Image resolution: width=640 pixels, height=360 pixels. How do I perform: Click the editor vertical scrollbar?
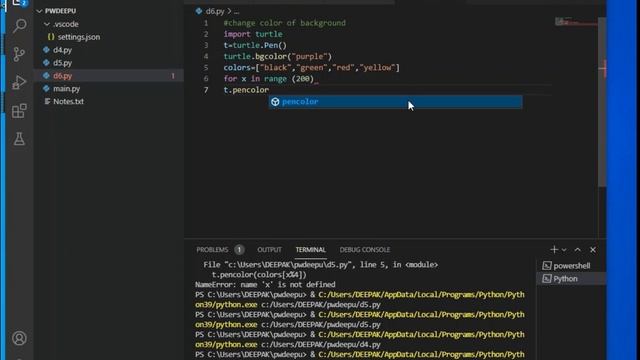[602, 102]
